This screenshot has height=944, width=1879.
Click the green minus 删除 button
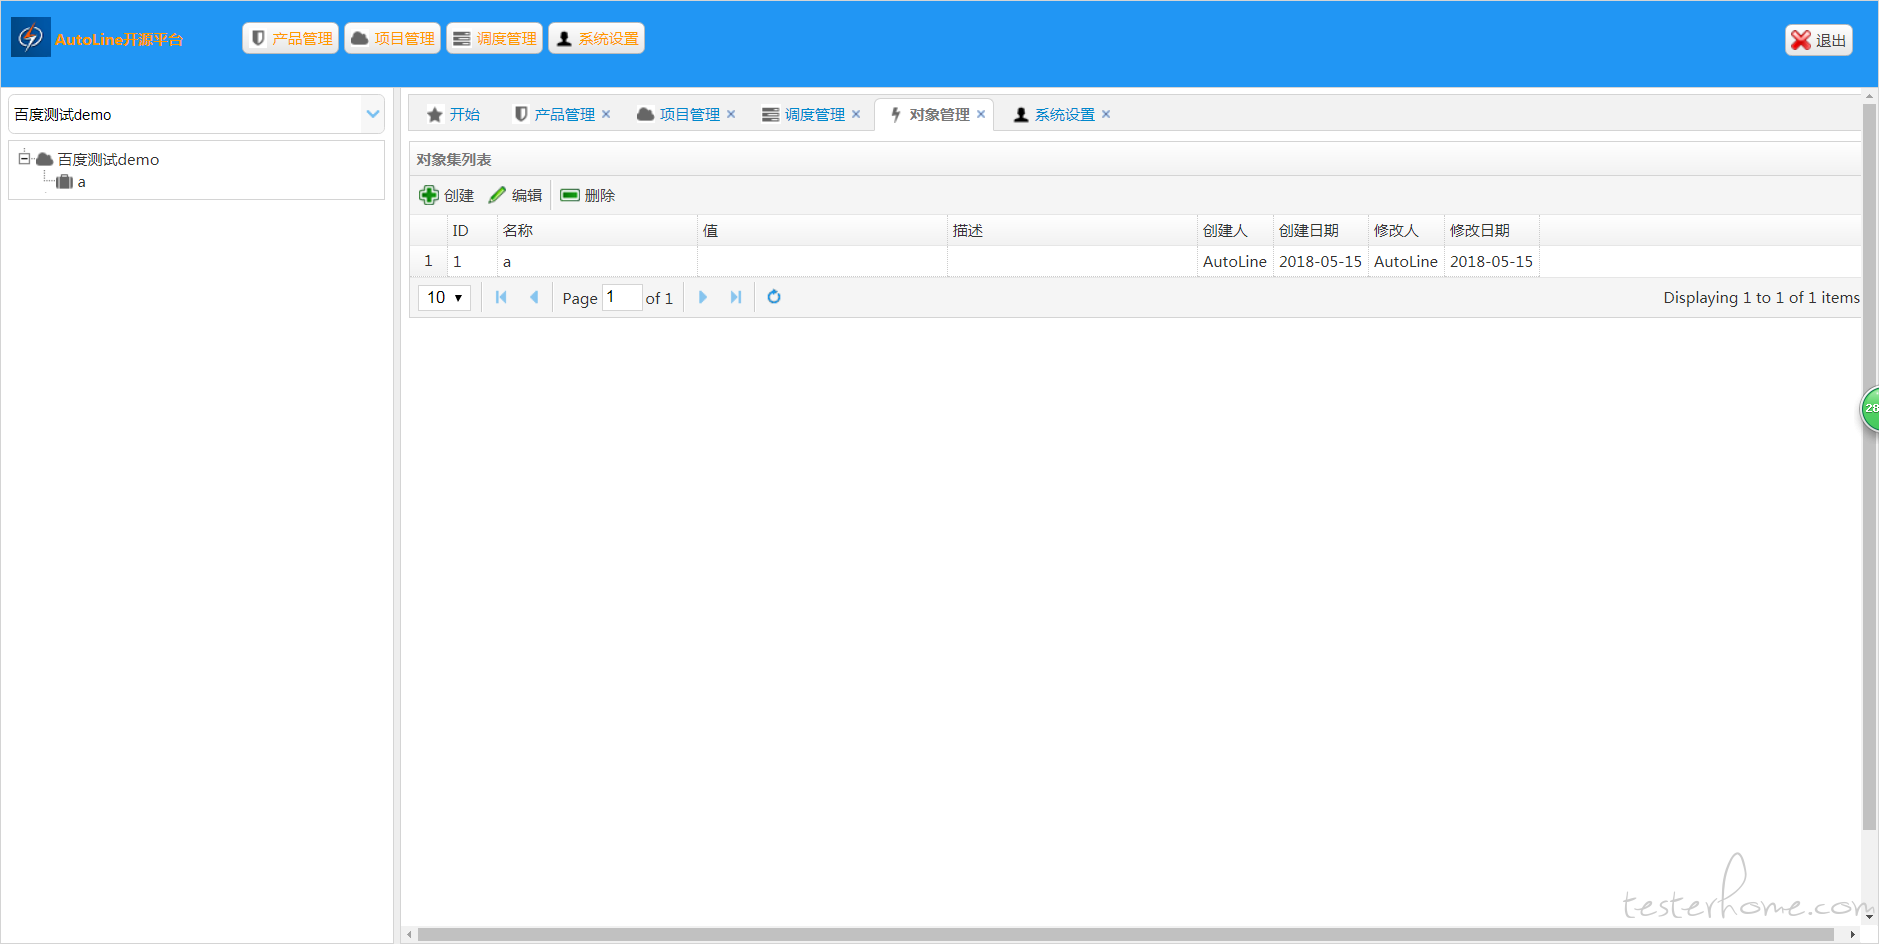[x=588, y=195]
